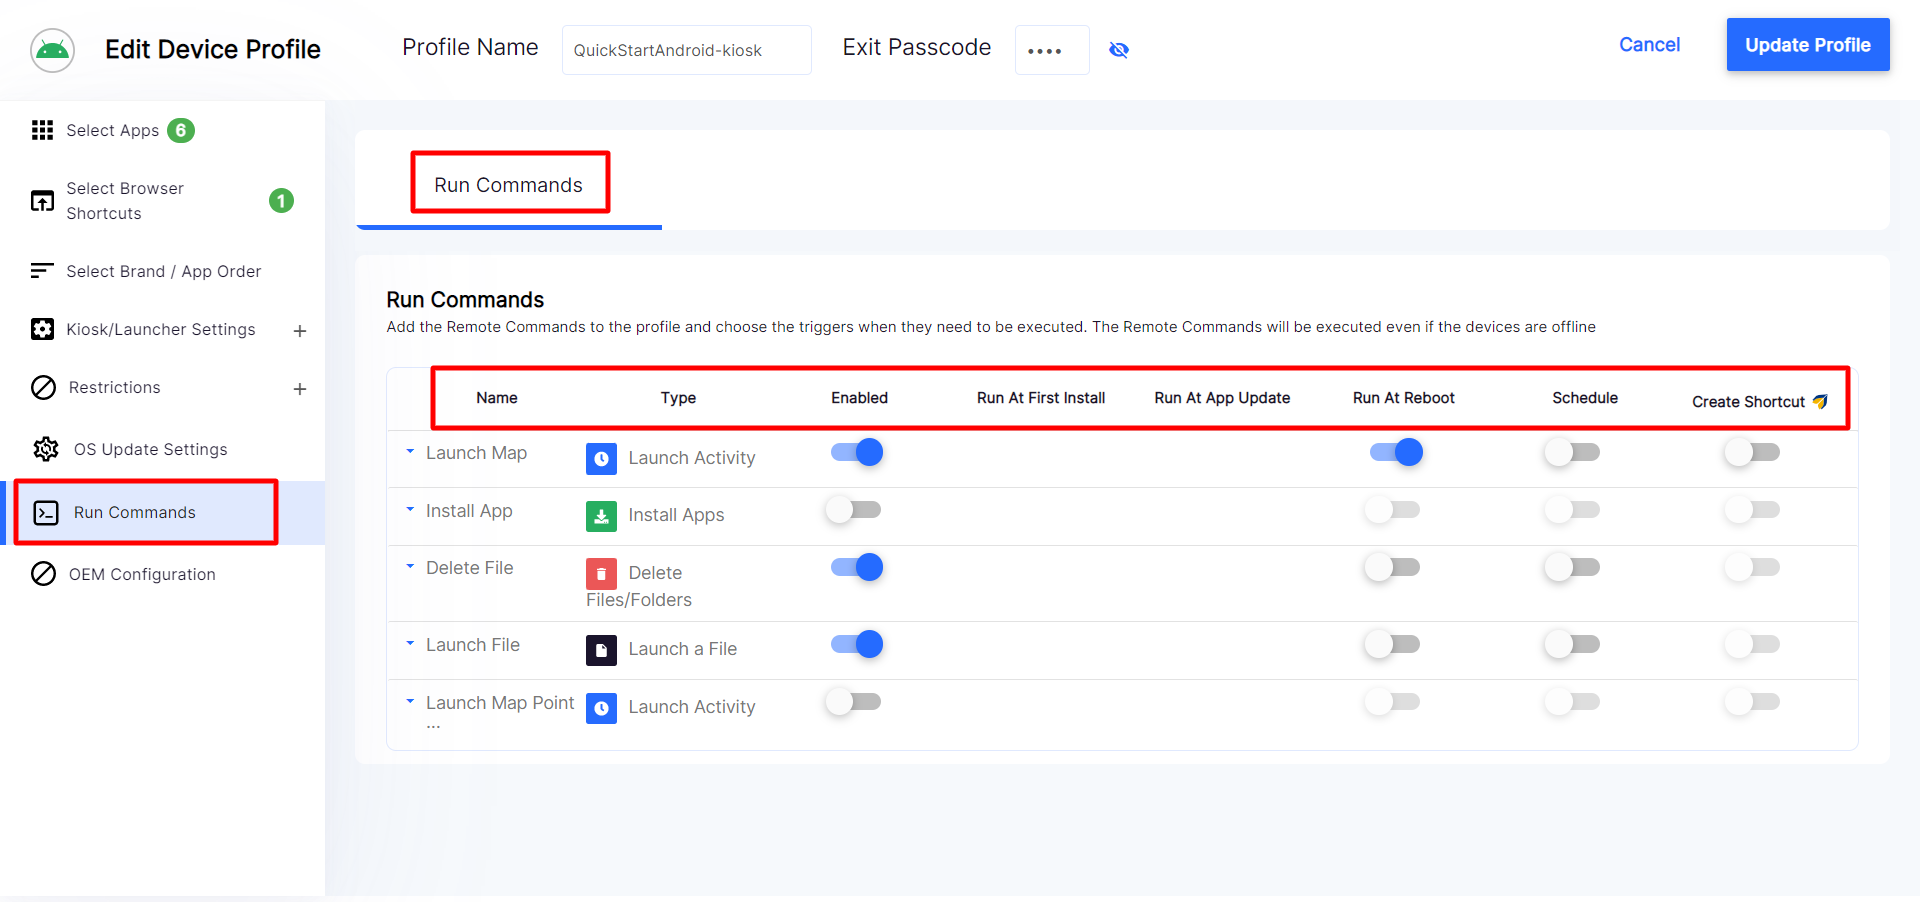This screenshot has height=902, width=1920.
Task: Select the Run Commands tab heading
Action: [508, 185]
